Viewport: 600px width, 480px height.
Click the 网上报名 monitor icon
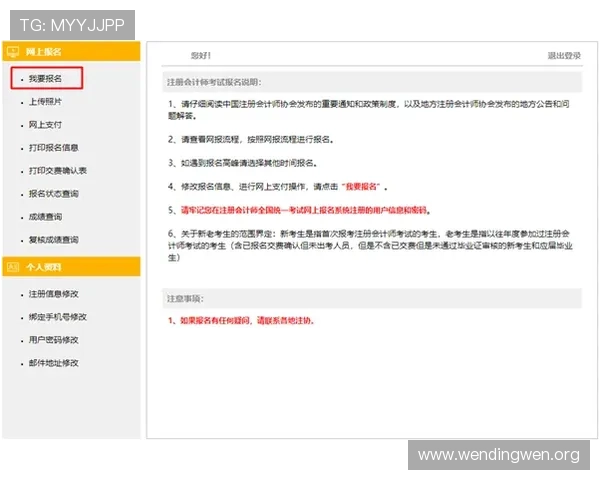[x=13, y=52]
